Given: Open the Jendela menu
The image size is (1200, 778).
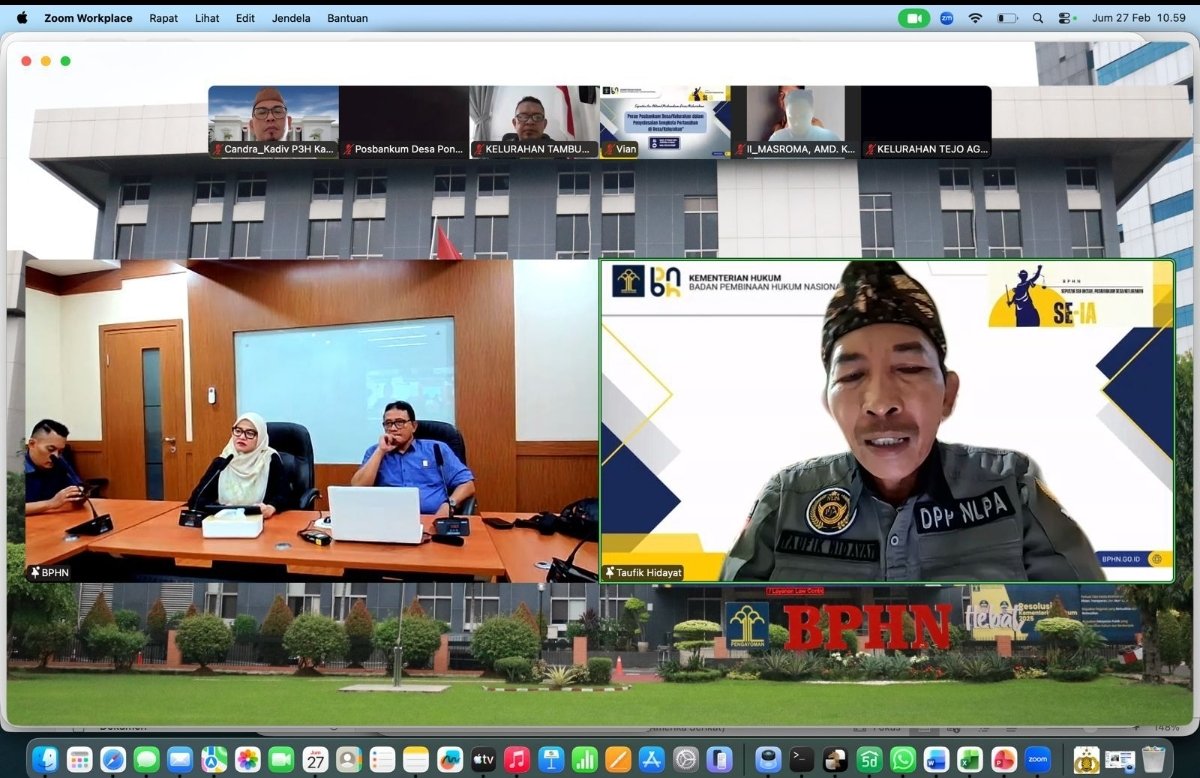Looking at the screenshot, I should pos(291,18).
